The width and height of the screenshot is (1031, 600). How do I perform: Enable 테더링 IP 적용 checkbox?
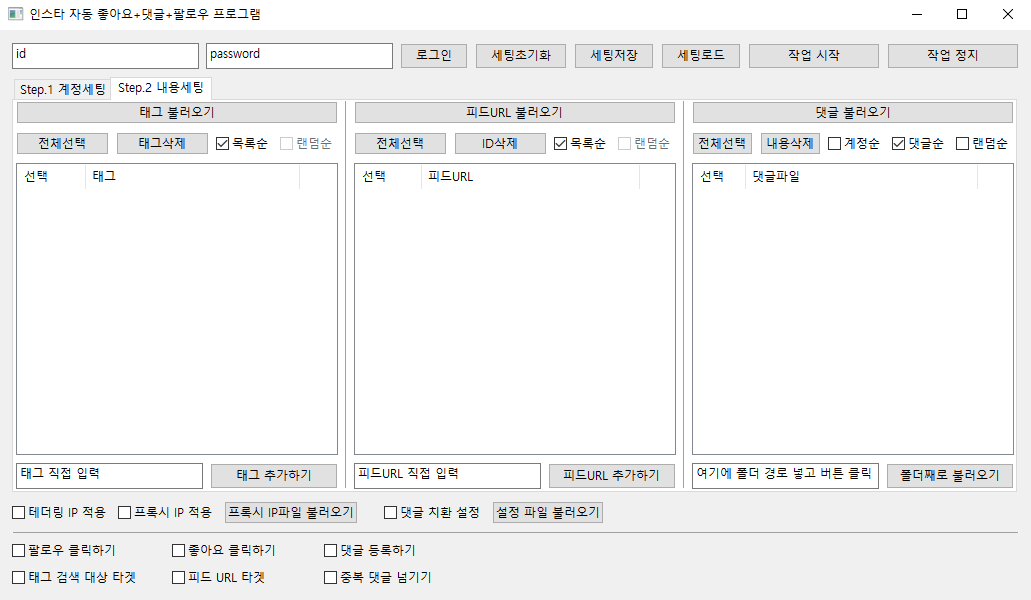coord(19,513)
